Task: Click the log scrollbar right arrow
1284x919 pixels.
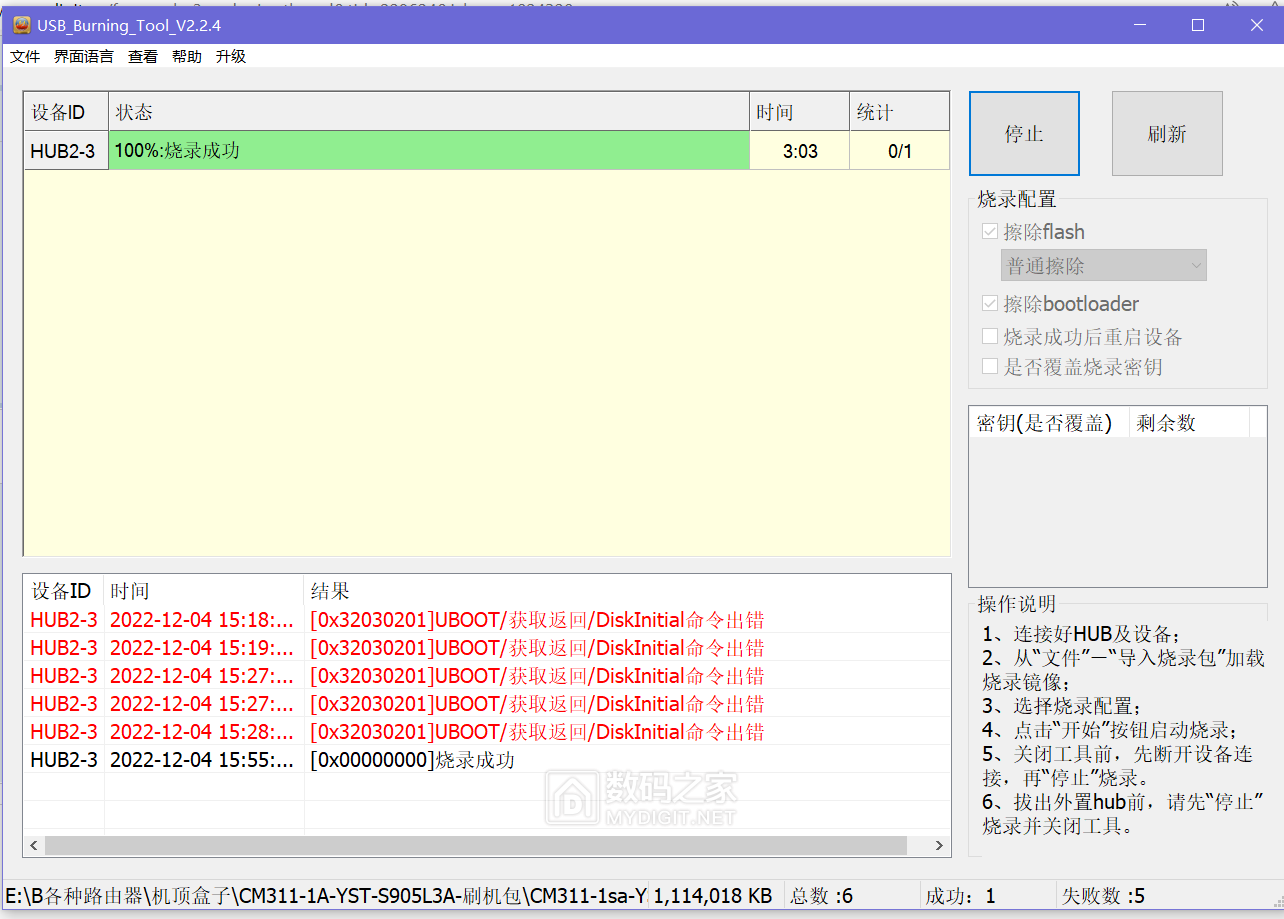Action: point(939,846)
